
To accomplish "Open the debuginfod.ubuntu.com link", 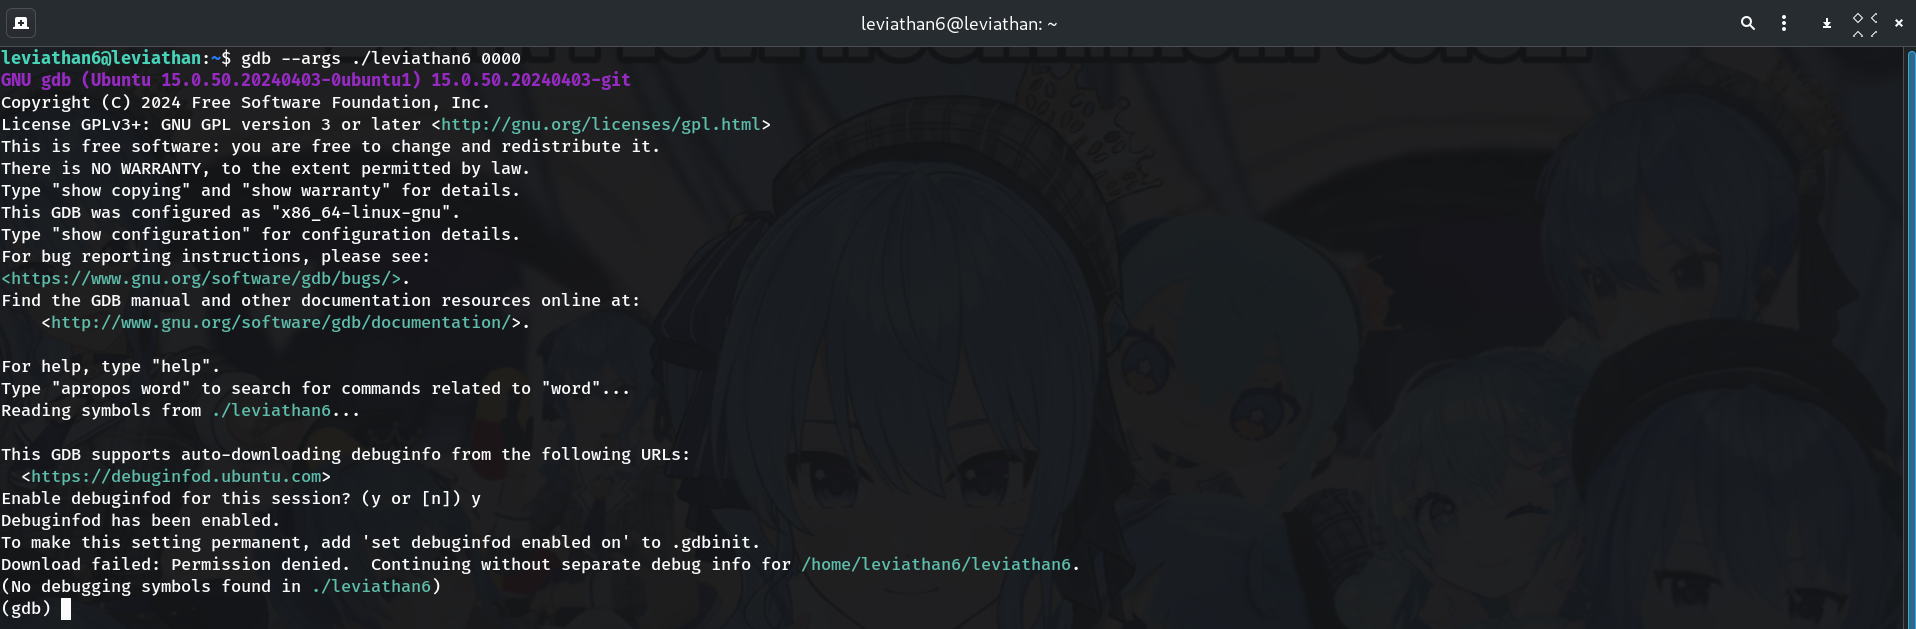I will (x=176, y=476).
